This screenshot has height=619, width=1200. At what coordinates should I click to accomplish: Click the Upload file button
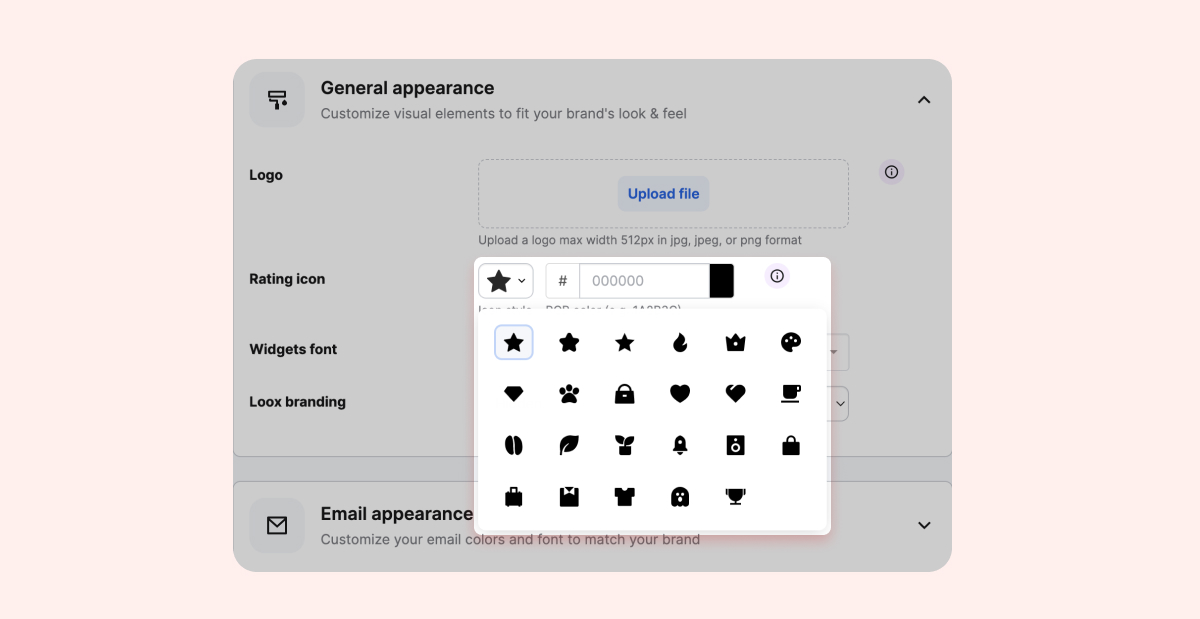click(663, 194)
